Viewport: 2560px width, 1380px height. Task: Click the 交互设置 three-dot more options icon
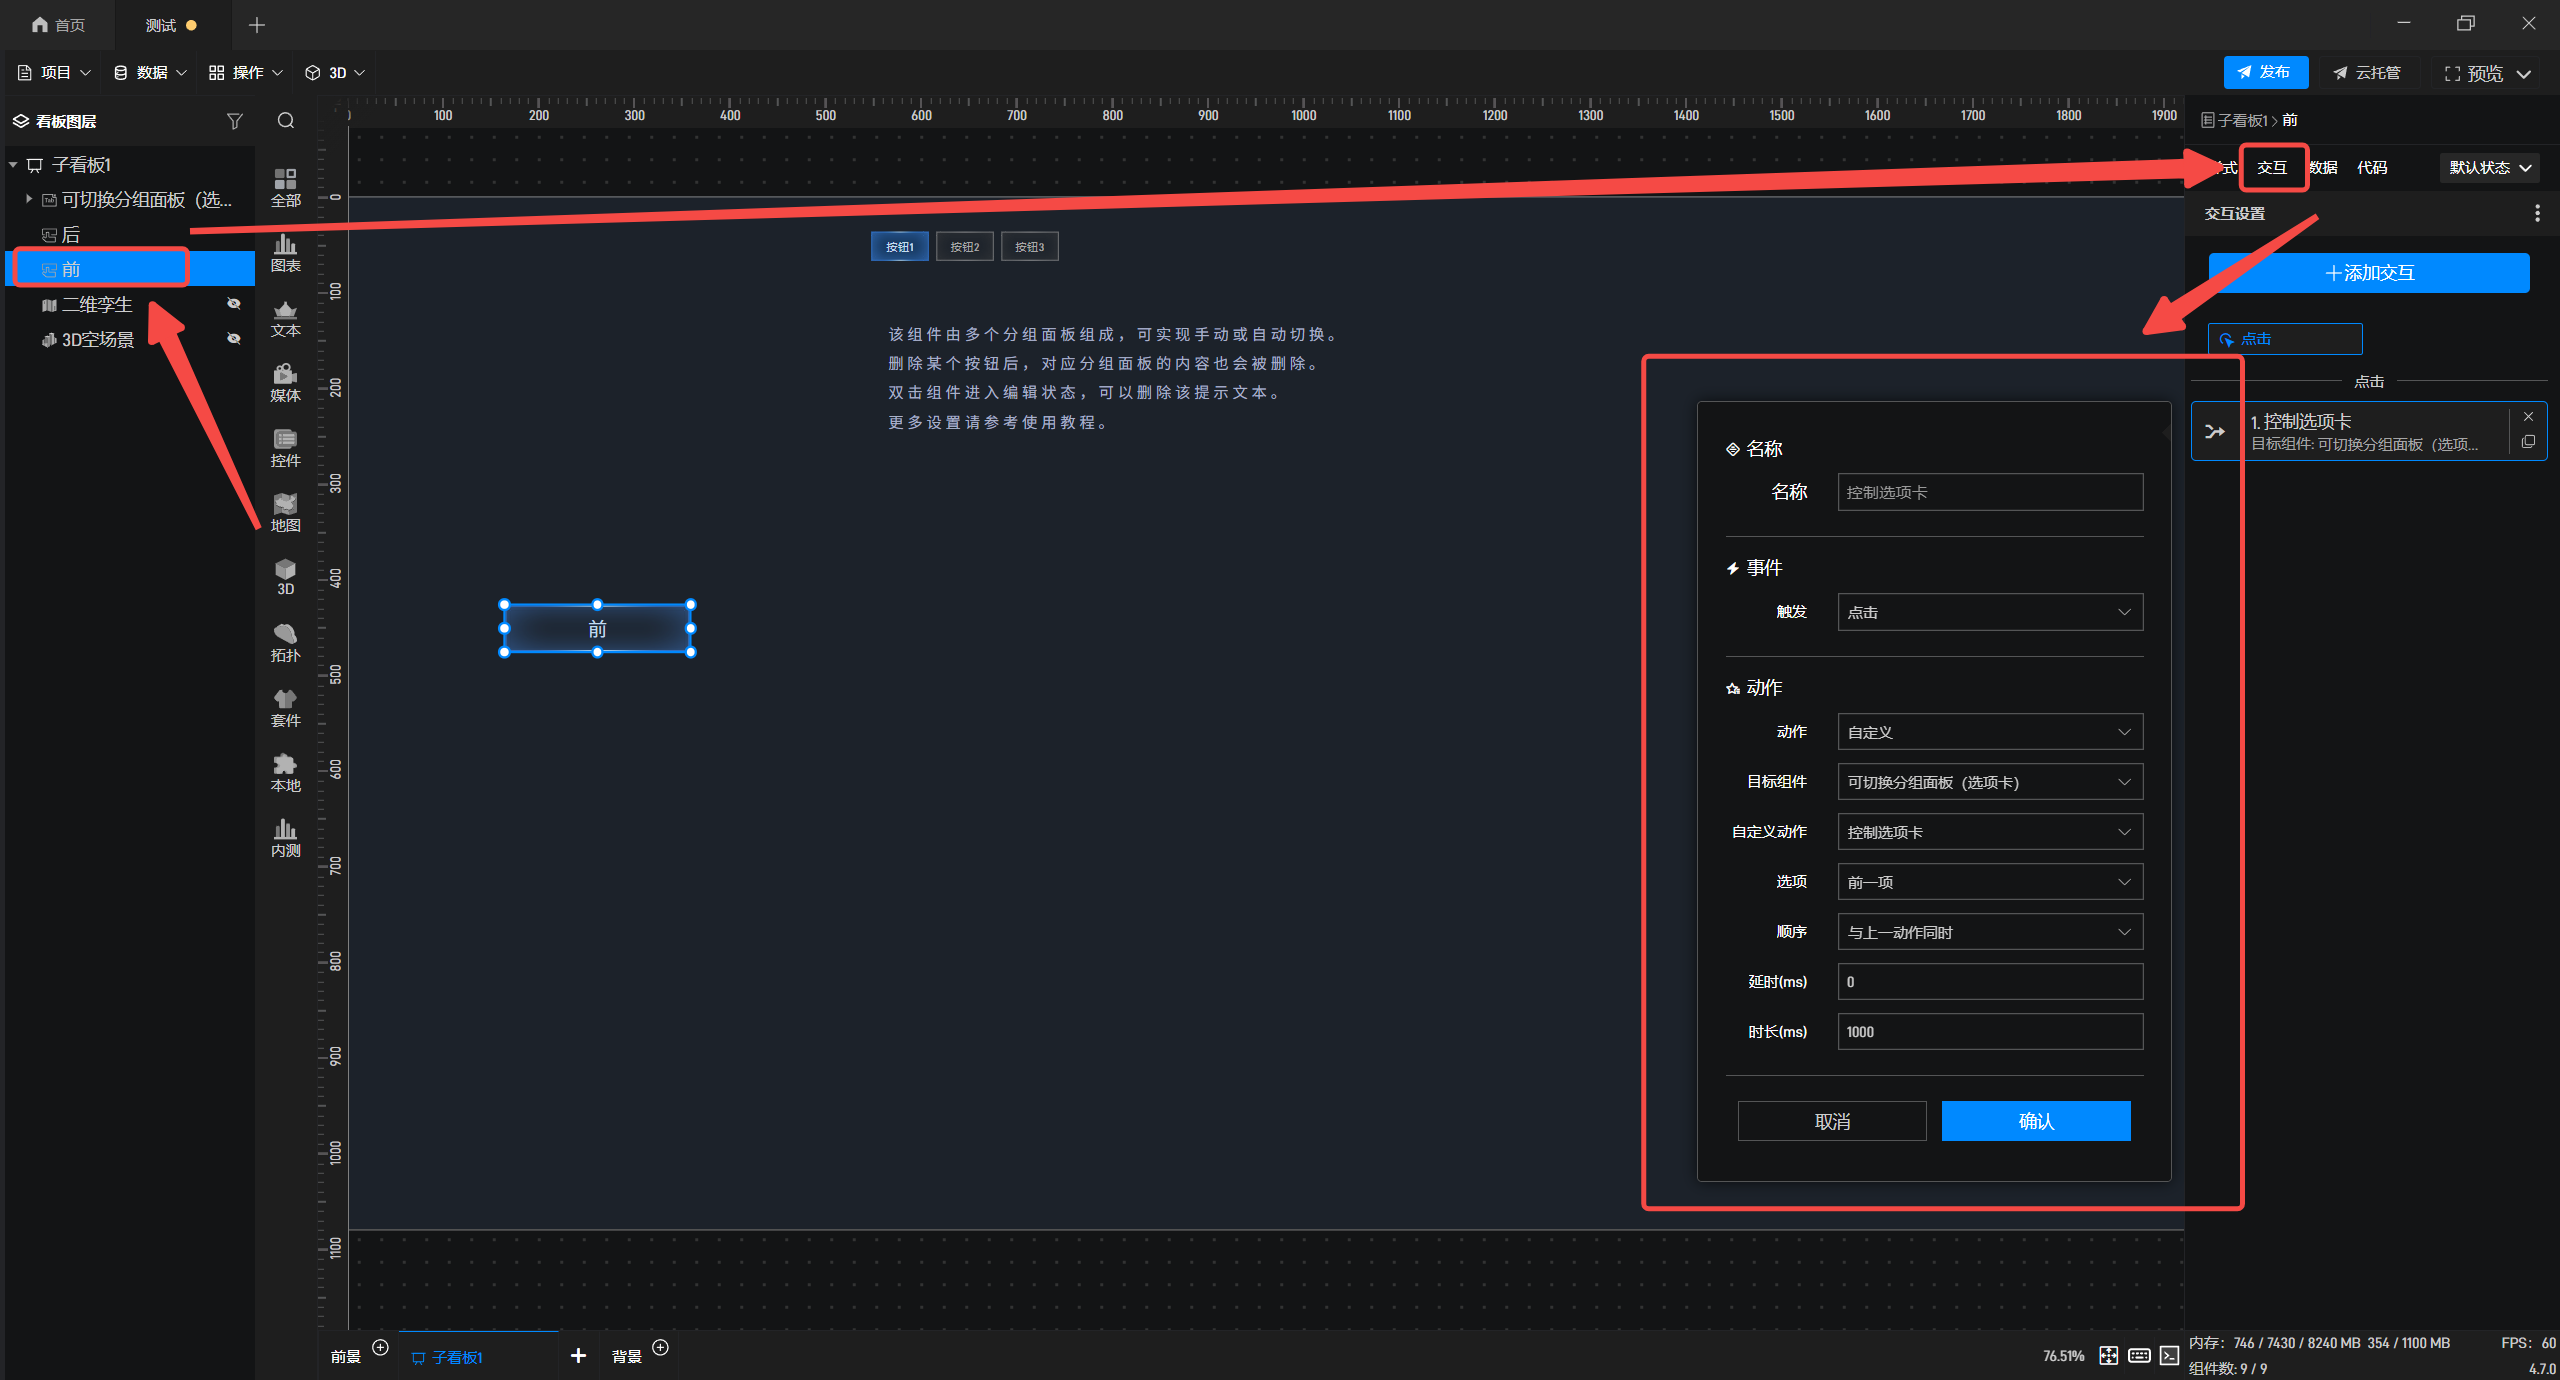point(2536,213)
